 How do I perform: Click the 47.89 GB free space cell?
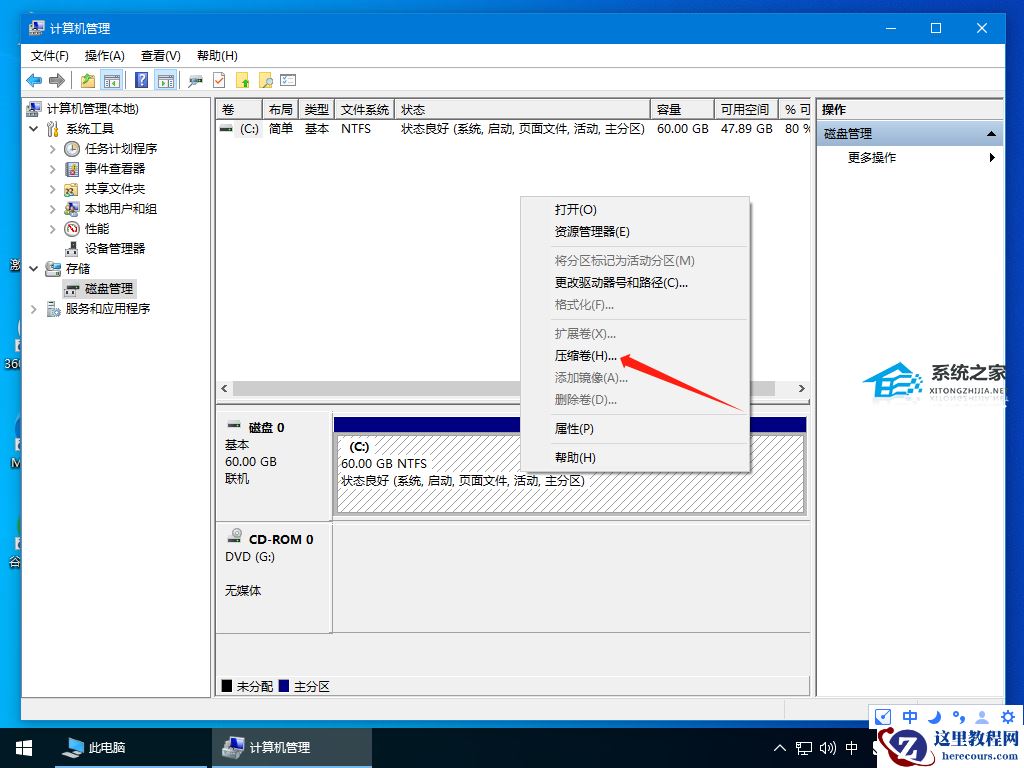pos(746,129)
